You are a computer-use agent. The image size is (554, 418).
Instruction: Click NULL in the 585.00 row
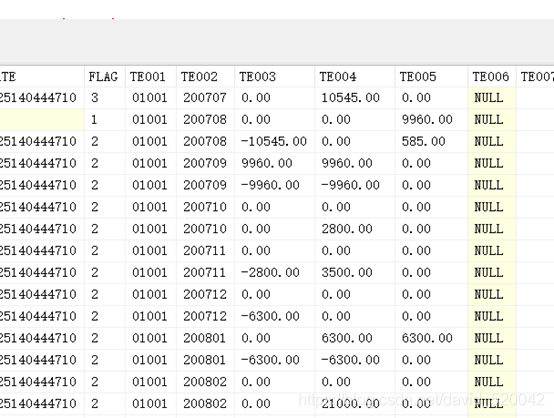coord(492,142)
